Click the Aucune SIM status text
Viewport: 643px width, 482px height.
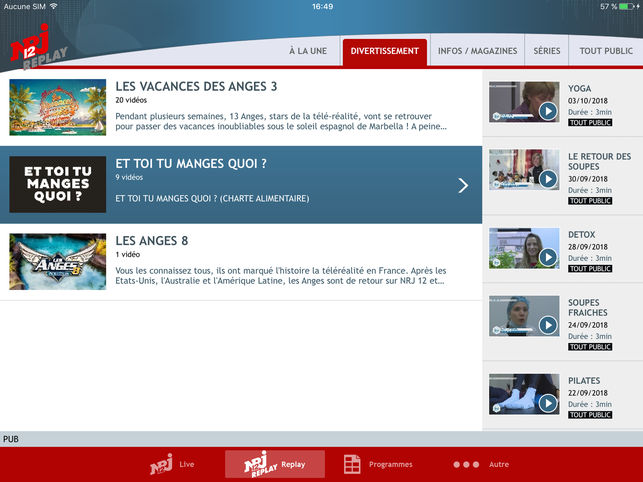click(x=24, y=6)
